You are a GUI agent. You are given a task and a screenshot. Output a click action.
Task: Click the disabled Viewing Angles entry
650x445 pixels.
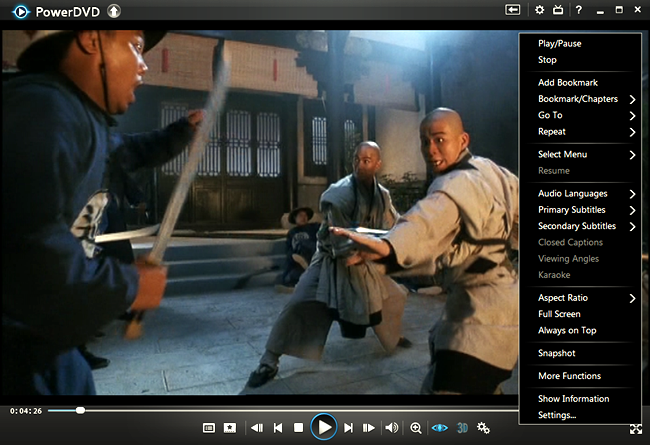(x=580, y=259)
